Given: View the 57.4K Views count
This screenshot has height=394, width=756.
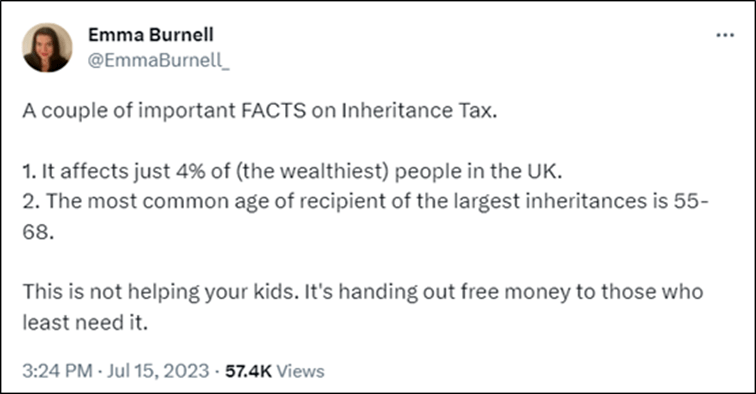Looking at the screenshot, I should click(x=275, y=371).
